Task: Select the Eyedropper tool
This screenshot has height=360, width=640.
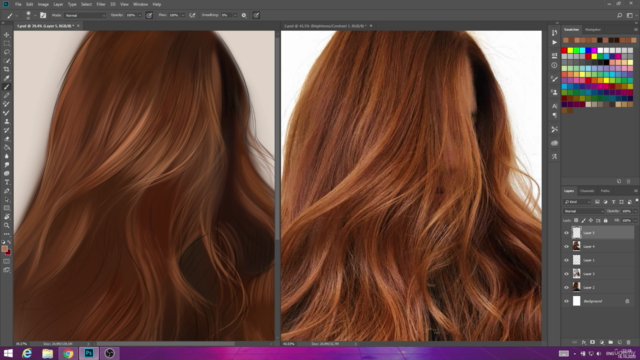Action: point(7,78)
